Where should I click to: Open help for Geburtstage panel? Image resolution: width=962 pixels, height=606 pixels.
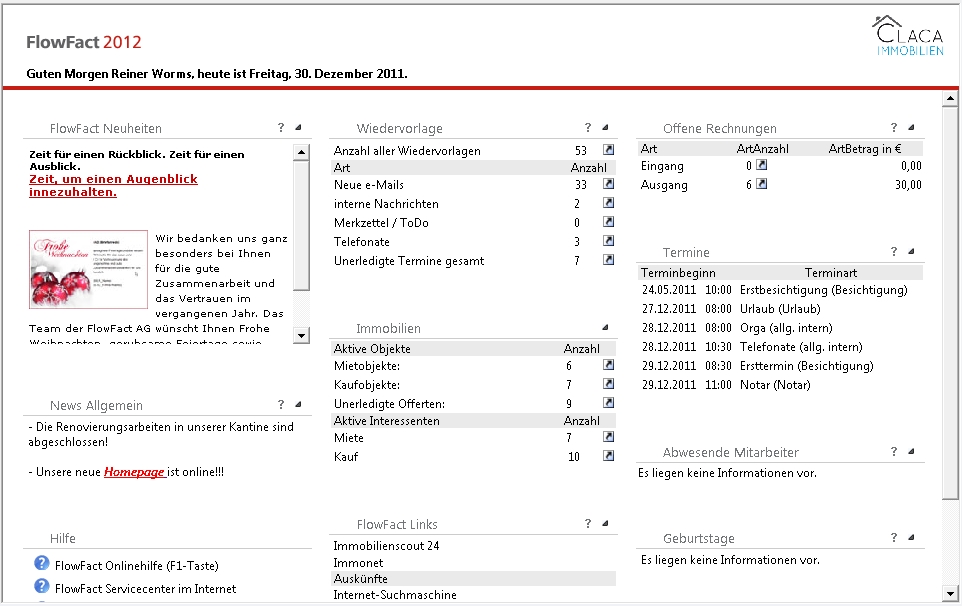[x=894, y=537]
